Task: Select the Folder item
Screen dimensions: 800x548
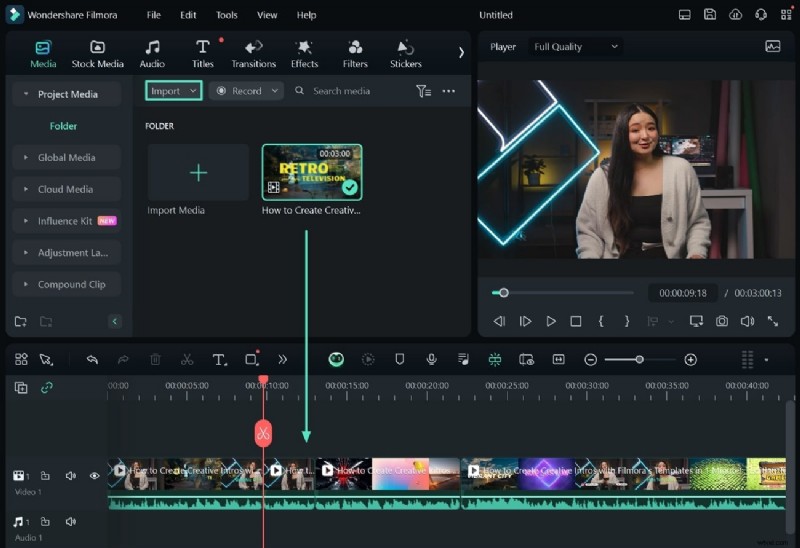Action: click(x=63, y=126)
